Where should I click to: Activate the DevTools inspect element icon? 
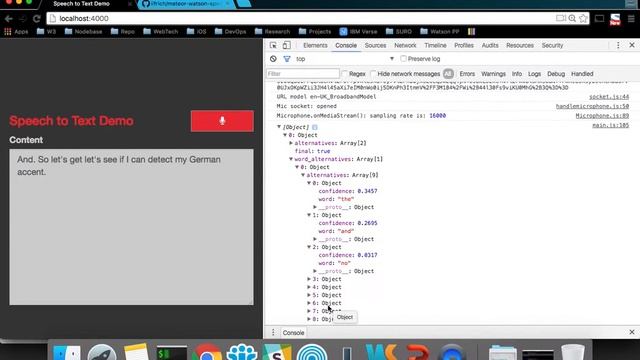[273, 45]
